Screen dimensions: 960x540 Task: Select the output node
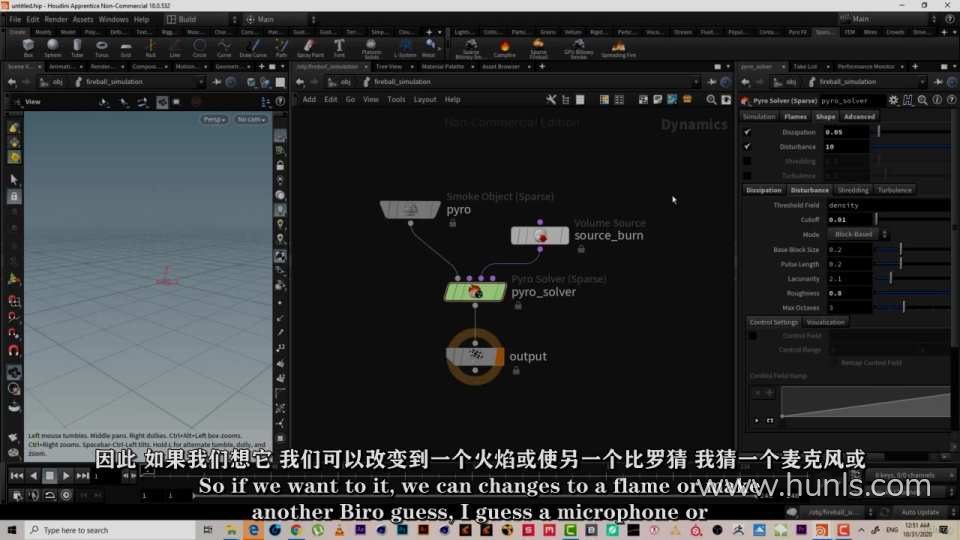(475, 356)
